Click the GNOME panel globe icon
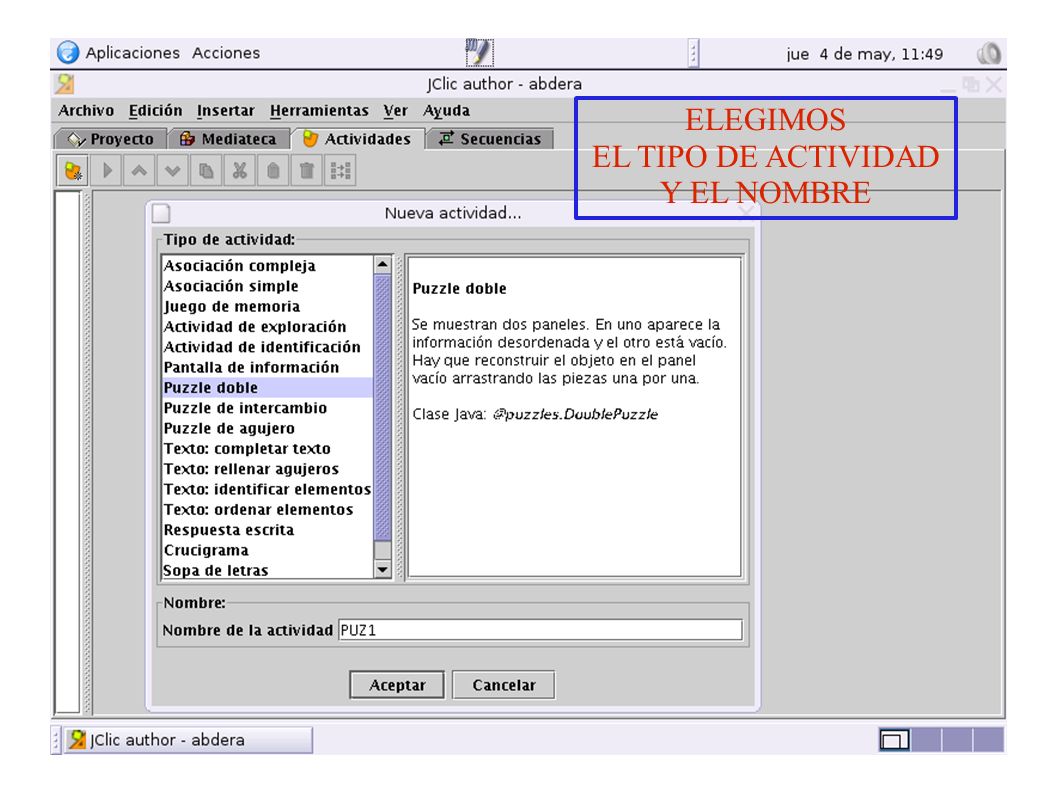 pos(67,53)
